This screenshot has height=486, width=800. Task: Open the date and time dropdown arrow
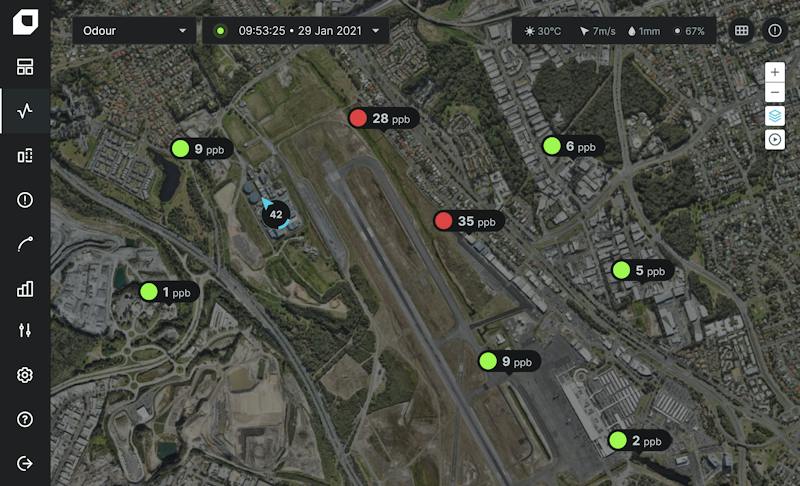click(x=376, y=31)
